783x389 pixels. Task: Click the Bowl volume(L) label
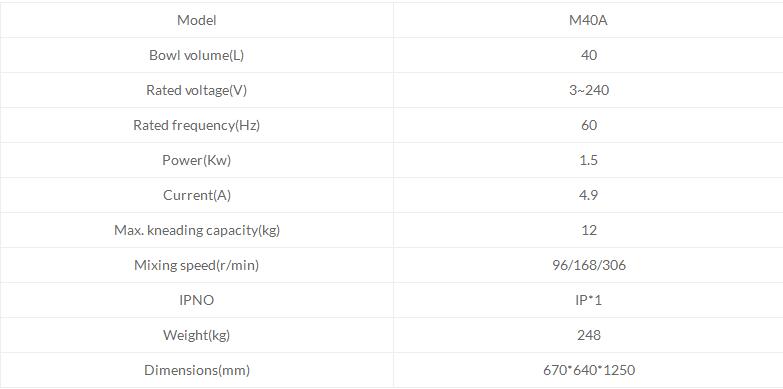[197, 55]
